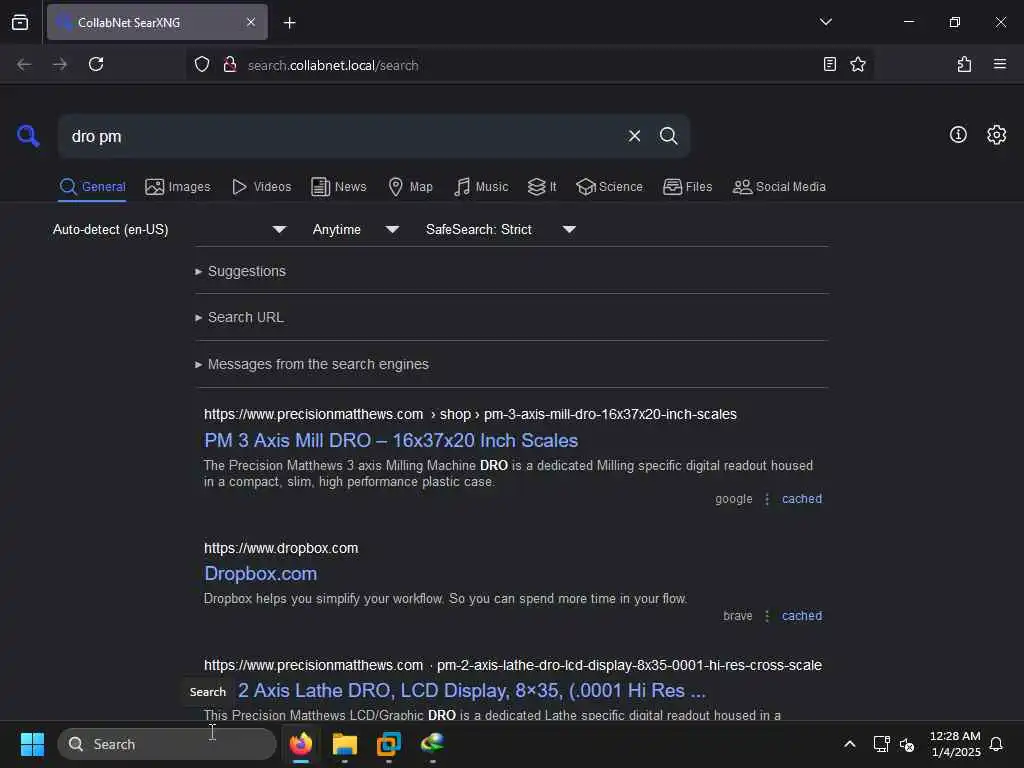Viewport: 1024px width, 768px height.
Task: Bookmark this page with the star
Action: tap(858, 64)
